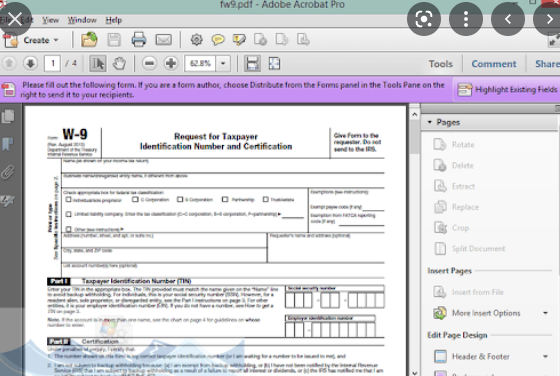The width and height of the screenshot is (560, 376).
Task: Open the zoom percentage dropdown
Action: point(223,64)
